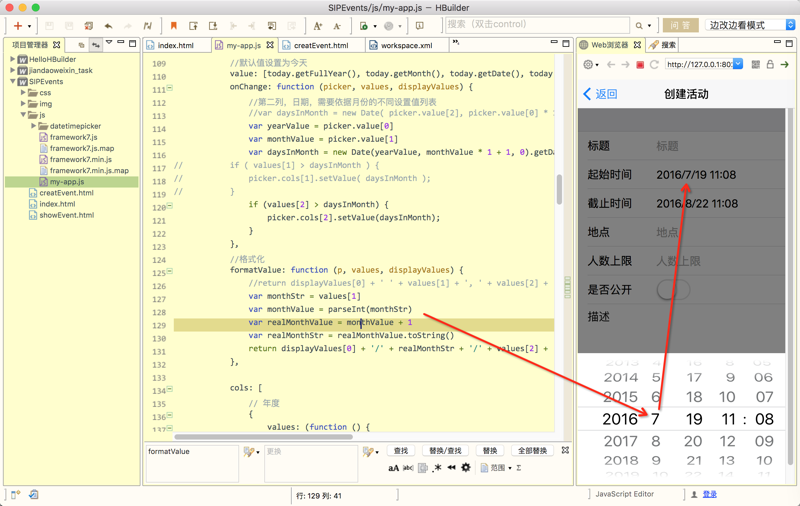Click the orange bookmark toolbar icon
Viewport: 800px width, 506px height.
click(173, 26)
